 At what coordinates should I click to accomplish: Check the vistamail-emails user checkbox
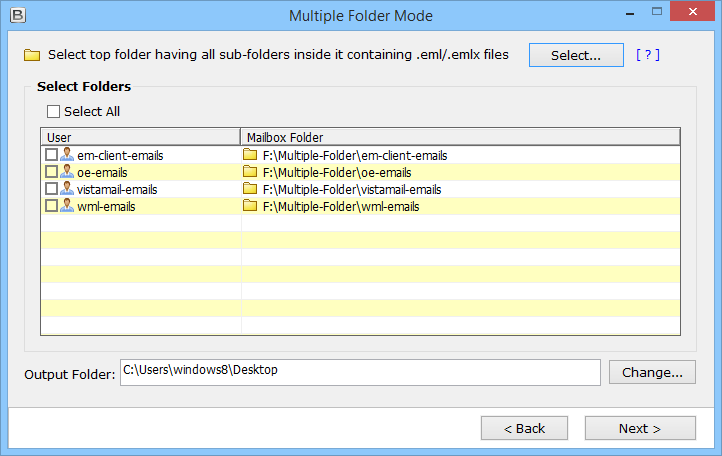point(52,188)
